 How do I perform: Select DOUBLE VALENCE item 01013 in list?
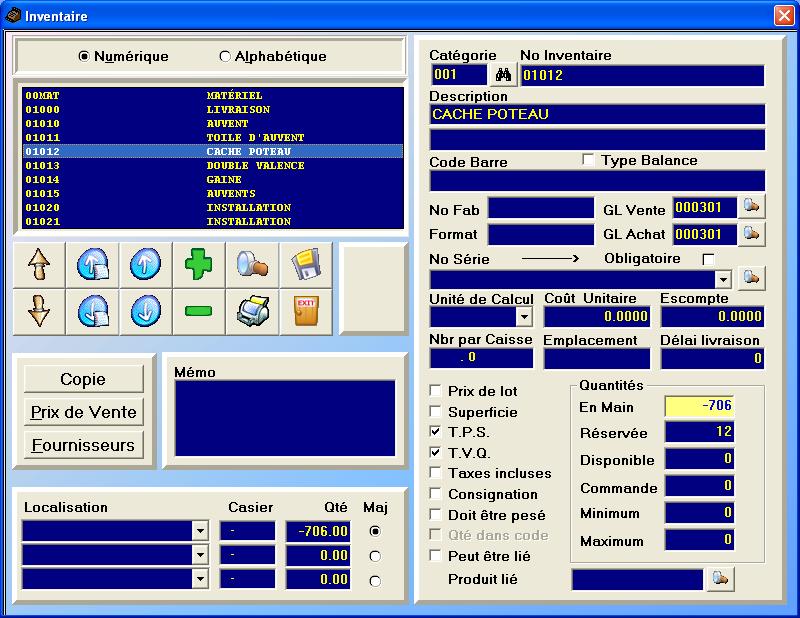212,165
